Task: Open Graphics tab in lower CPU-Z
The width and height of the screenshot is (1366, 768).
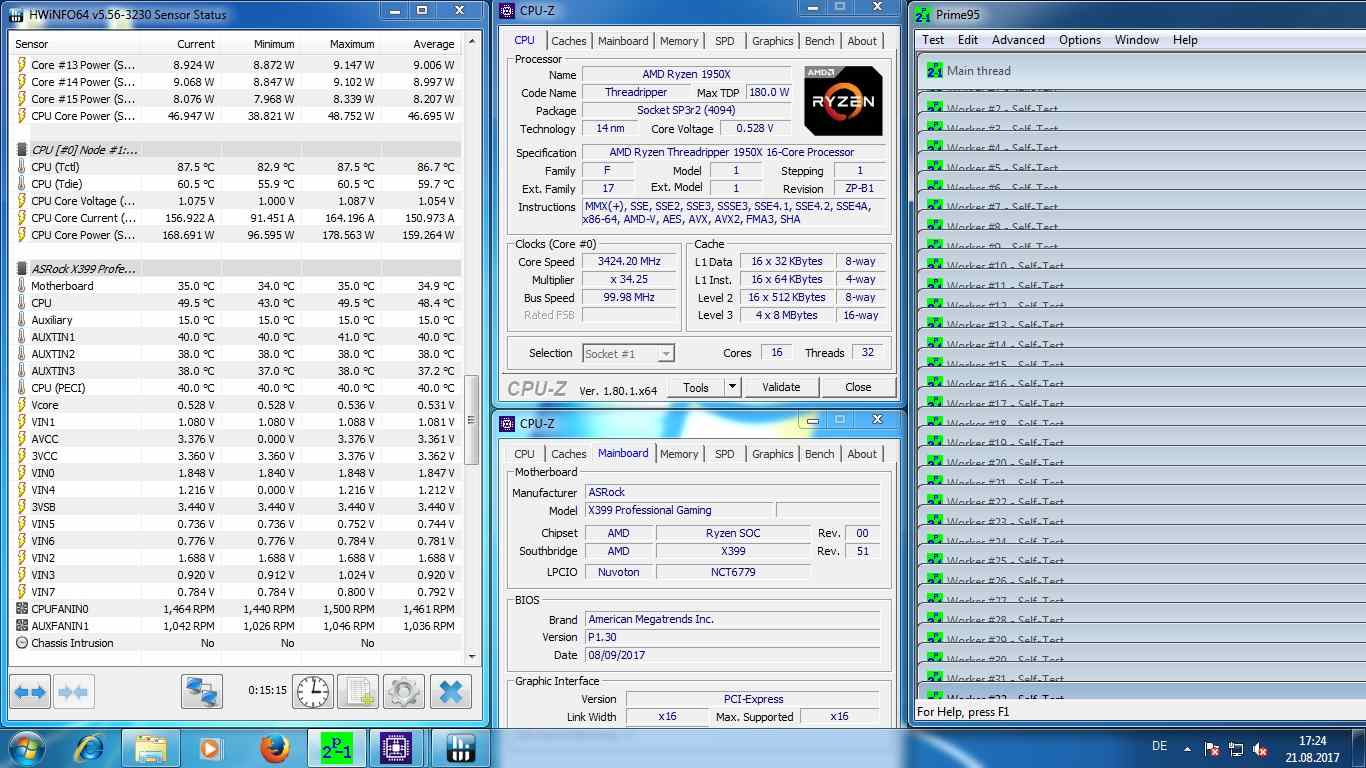Action: [x=773, y=454]
